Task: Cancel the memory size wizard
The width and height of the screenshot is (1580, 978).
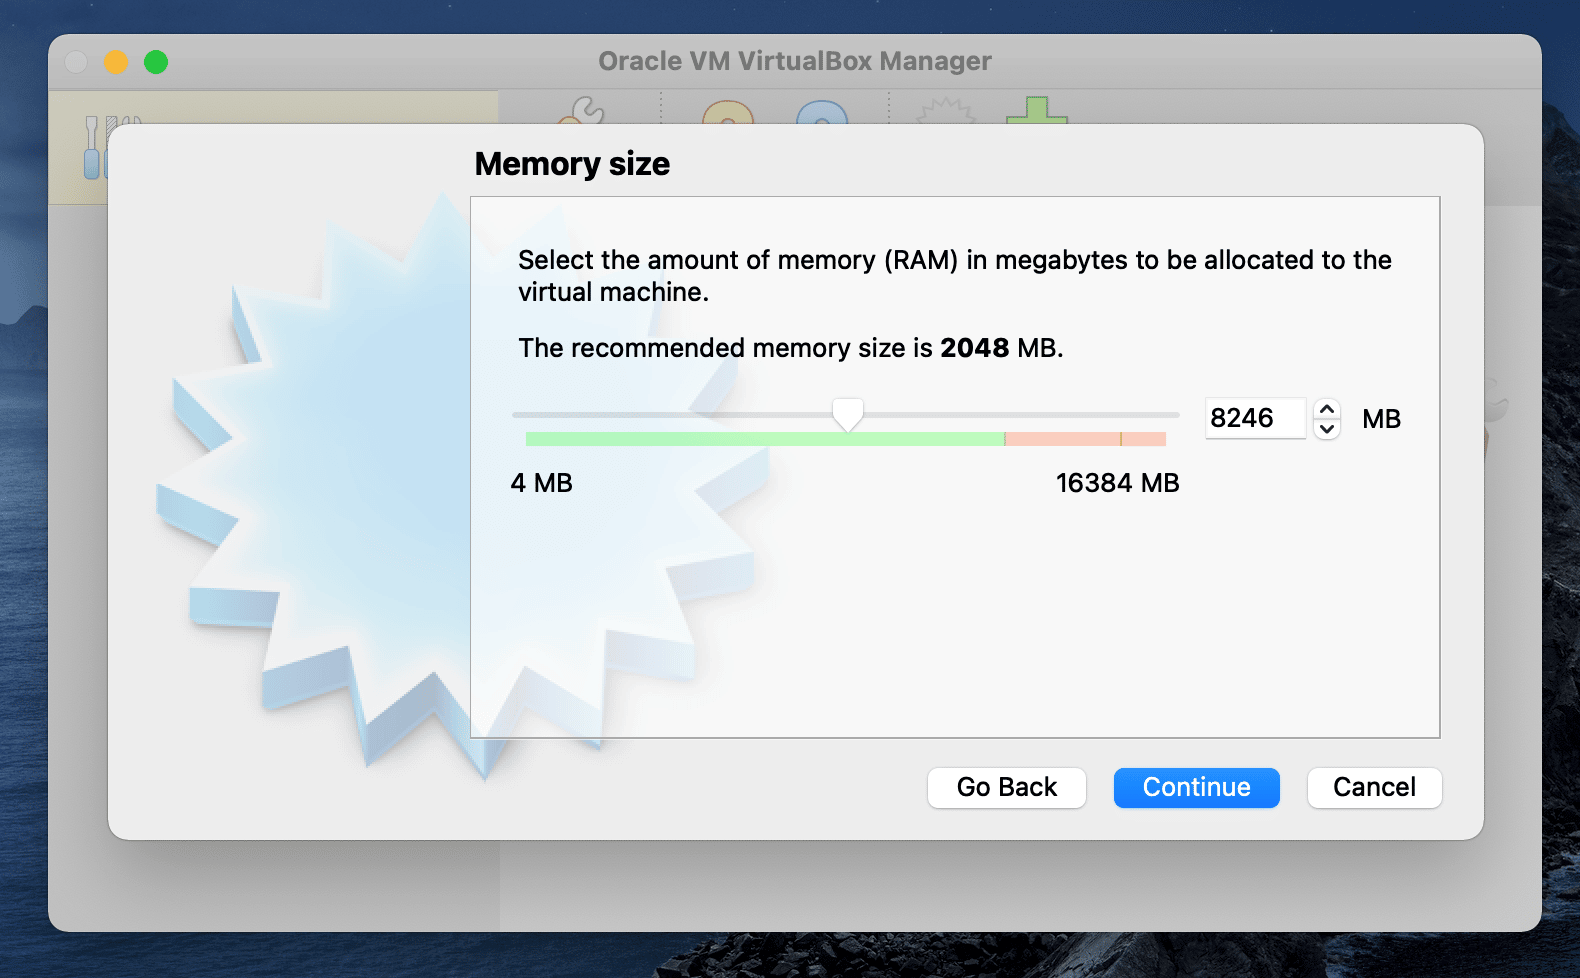Action: tap(1374, 787)
